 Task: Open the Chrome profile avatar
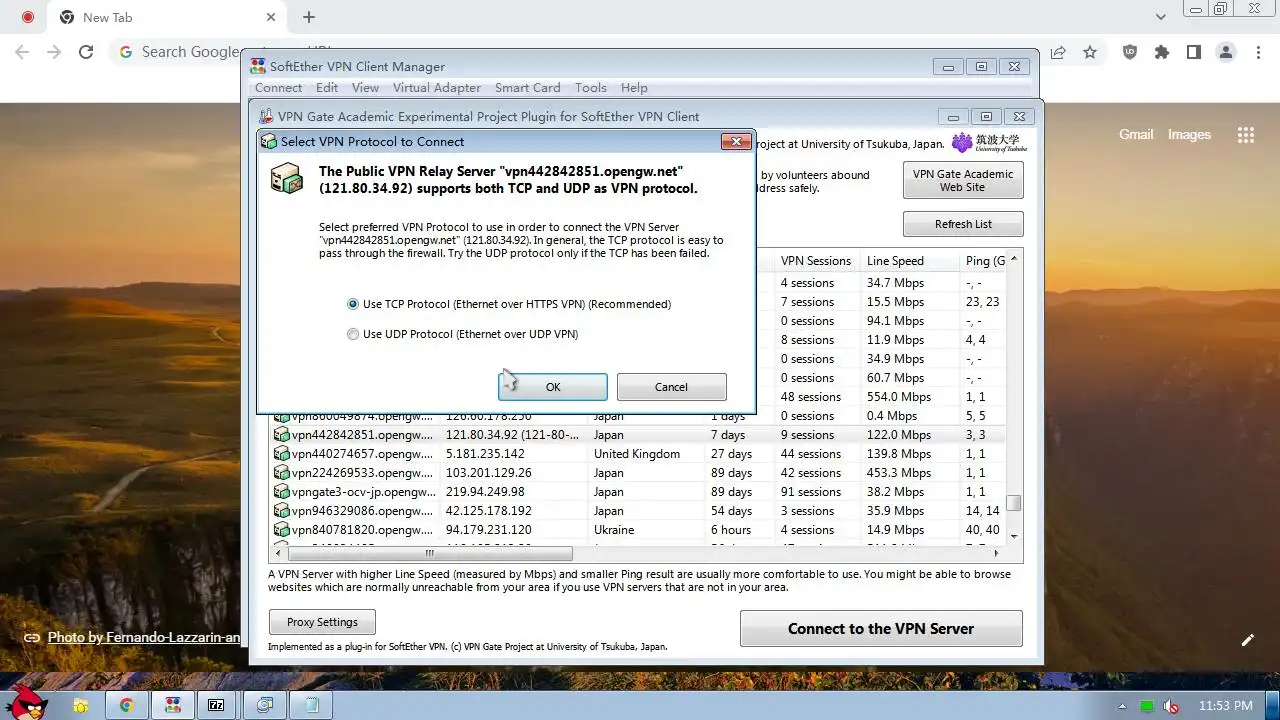1226,52
